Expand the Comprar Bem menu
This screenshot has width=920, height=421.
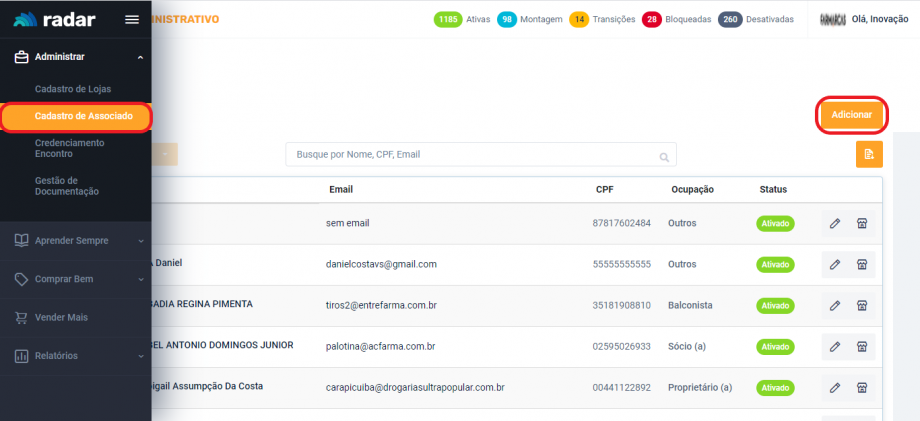(76, 279)
